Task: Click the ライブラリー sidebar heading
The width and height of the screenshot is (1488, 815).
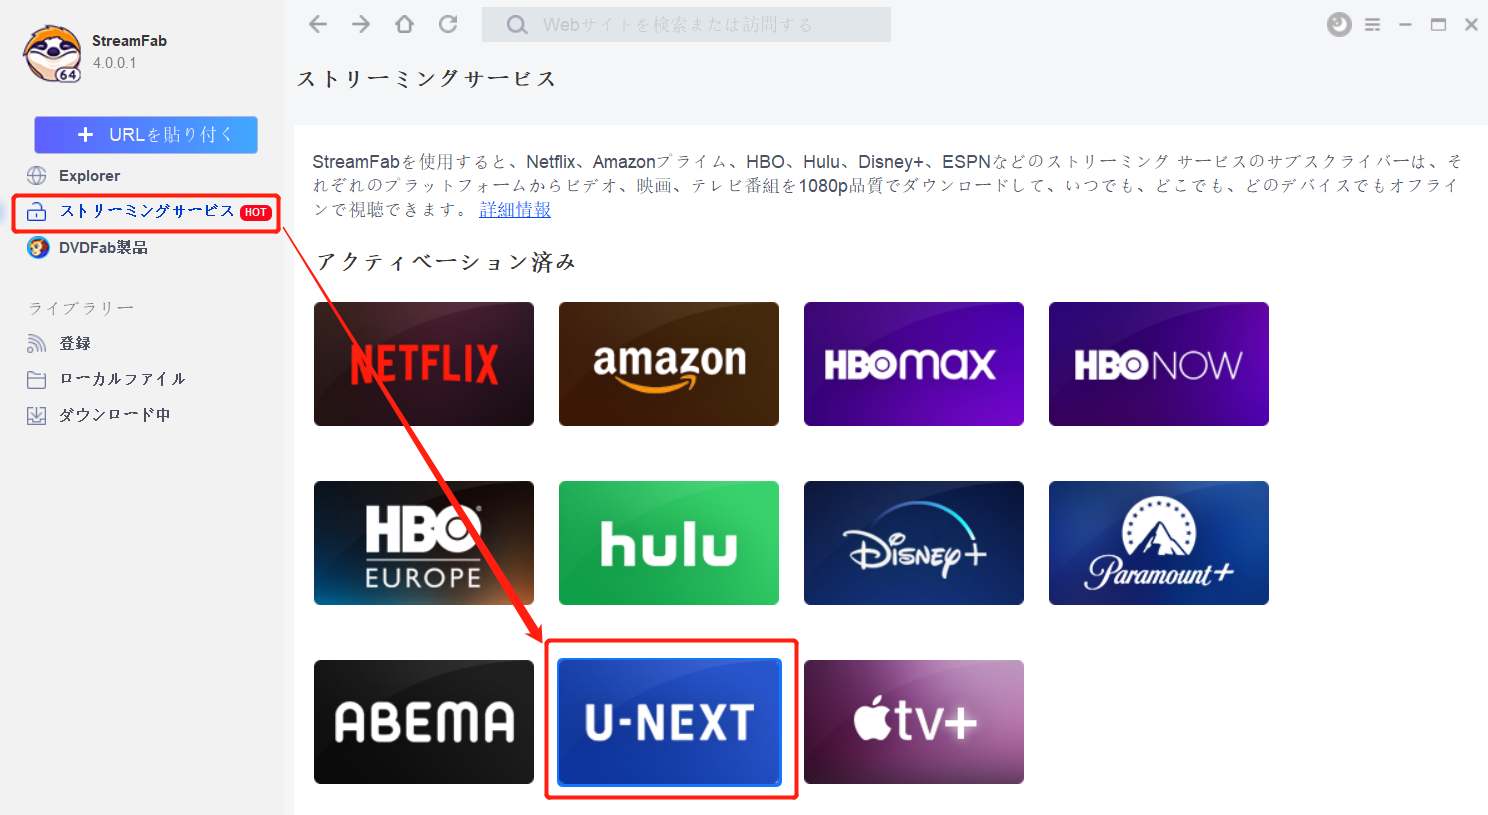Action: tap(81, 308)
